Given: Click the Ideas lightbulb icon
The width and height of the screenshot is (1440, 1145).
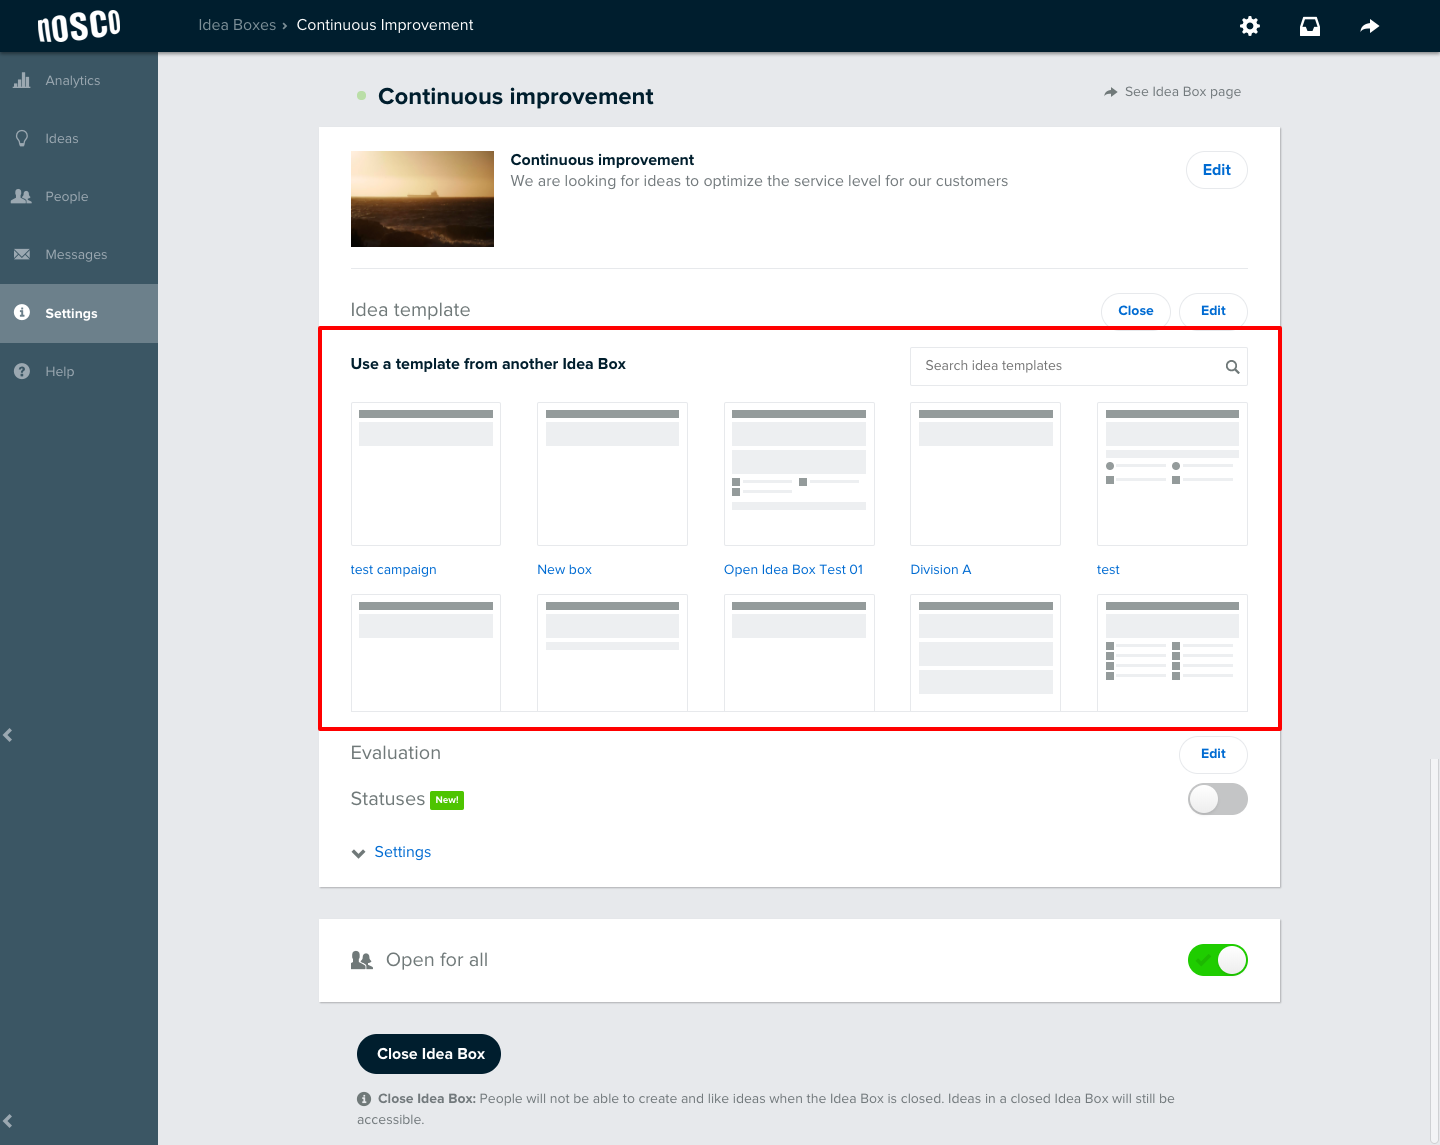Looking at the screenshot, I should 22,138.
